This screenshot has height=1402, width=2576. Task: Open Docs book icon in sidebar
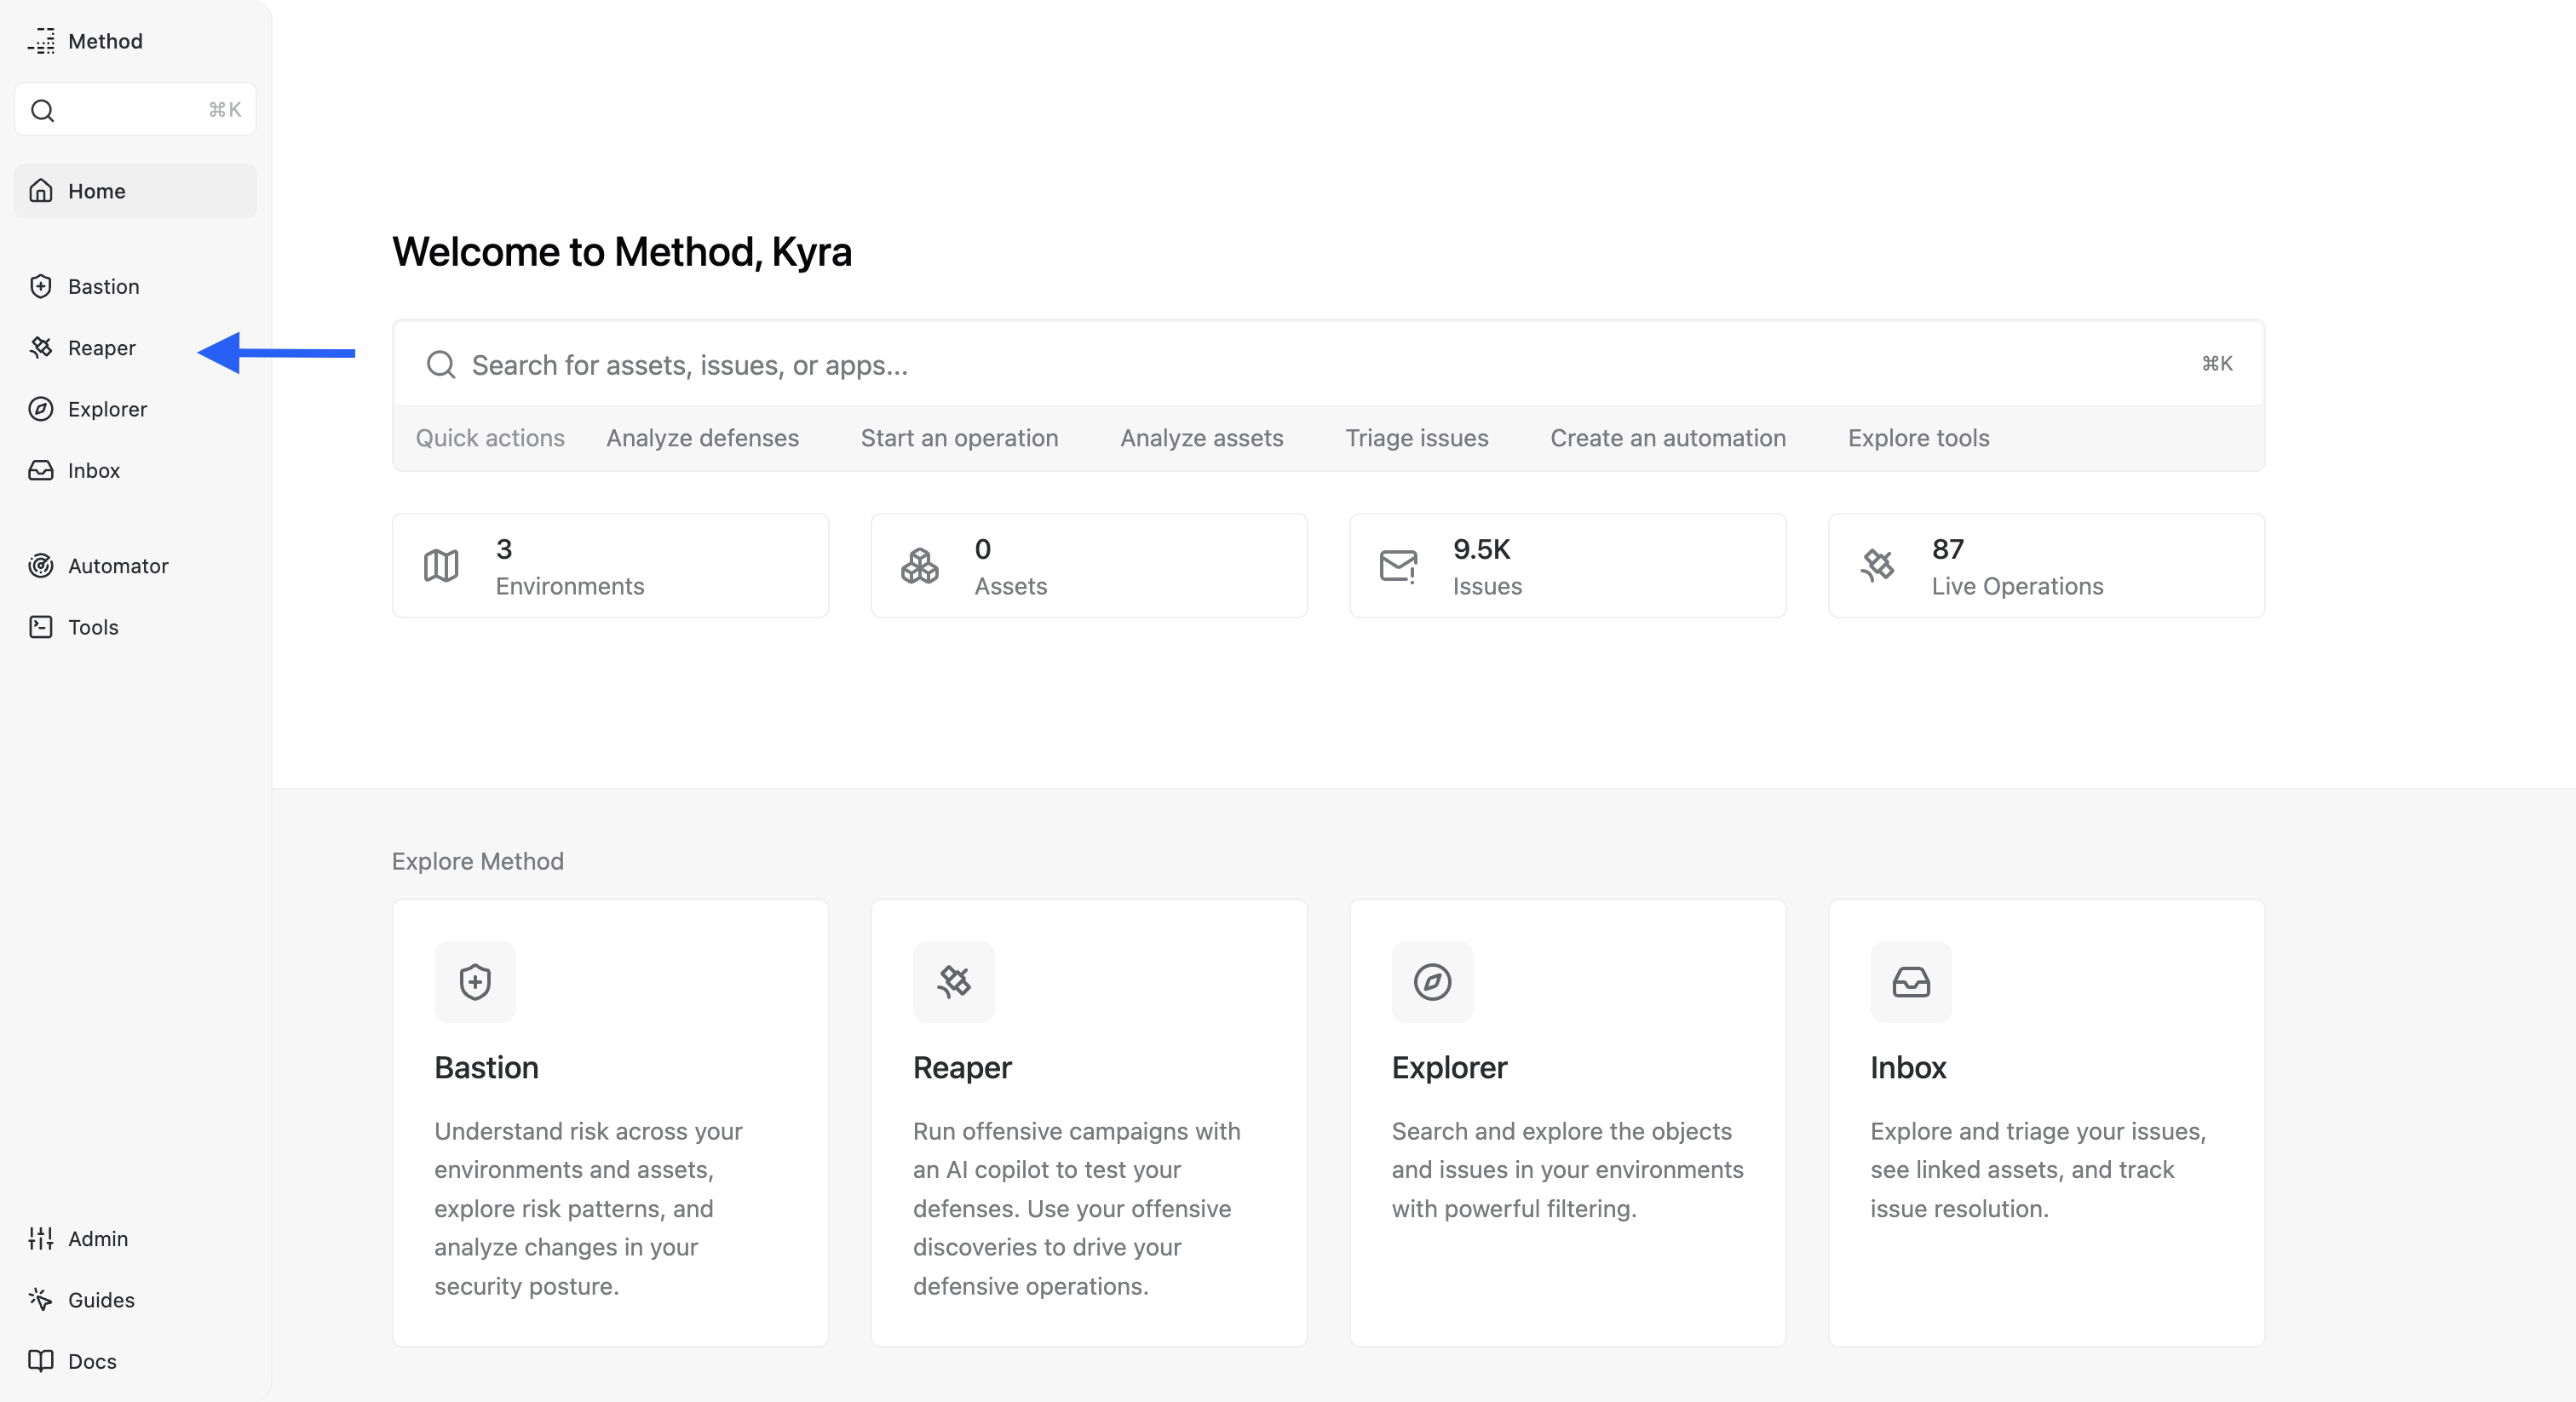click(x=41, y=1361)
